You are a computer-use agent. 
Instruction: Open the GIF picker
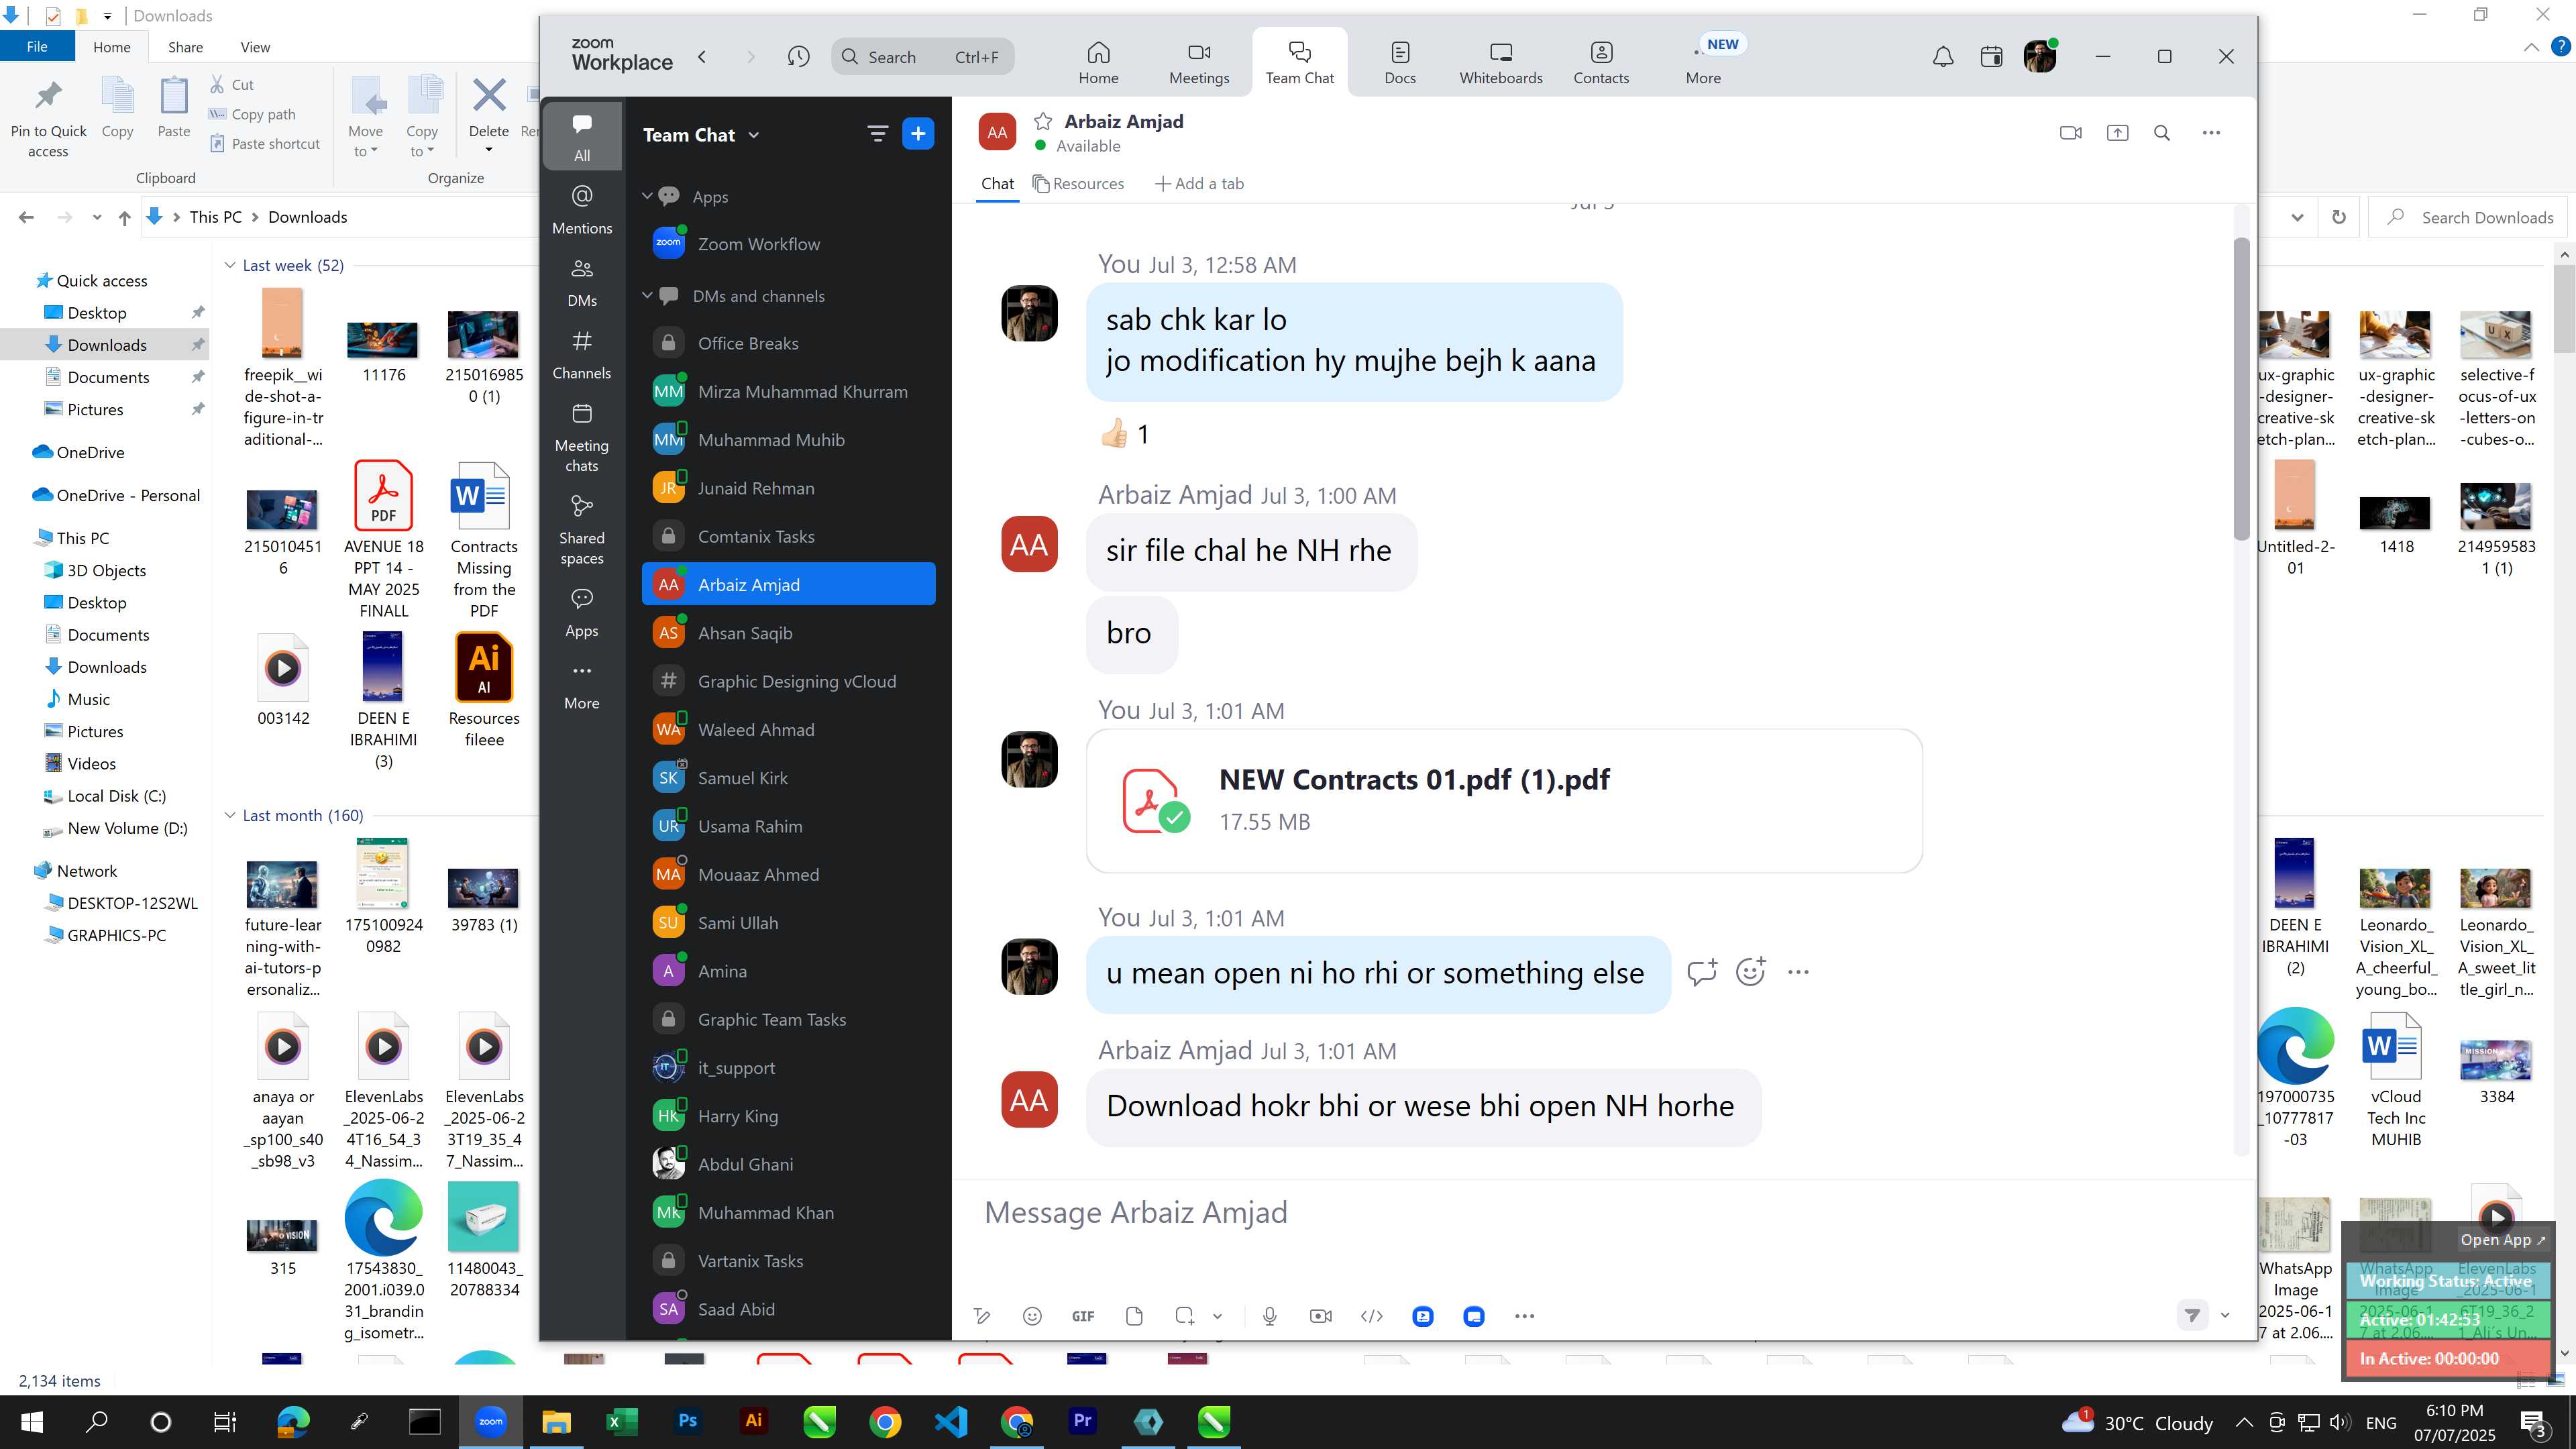tap(1083, 1316)
